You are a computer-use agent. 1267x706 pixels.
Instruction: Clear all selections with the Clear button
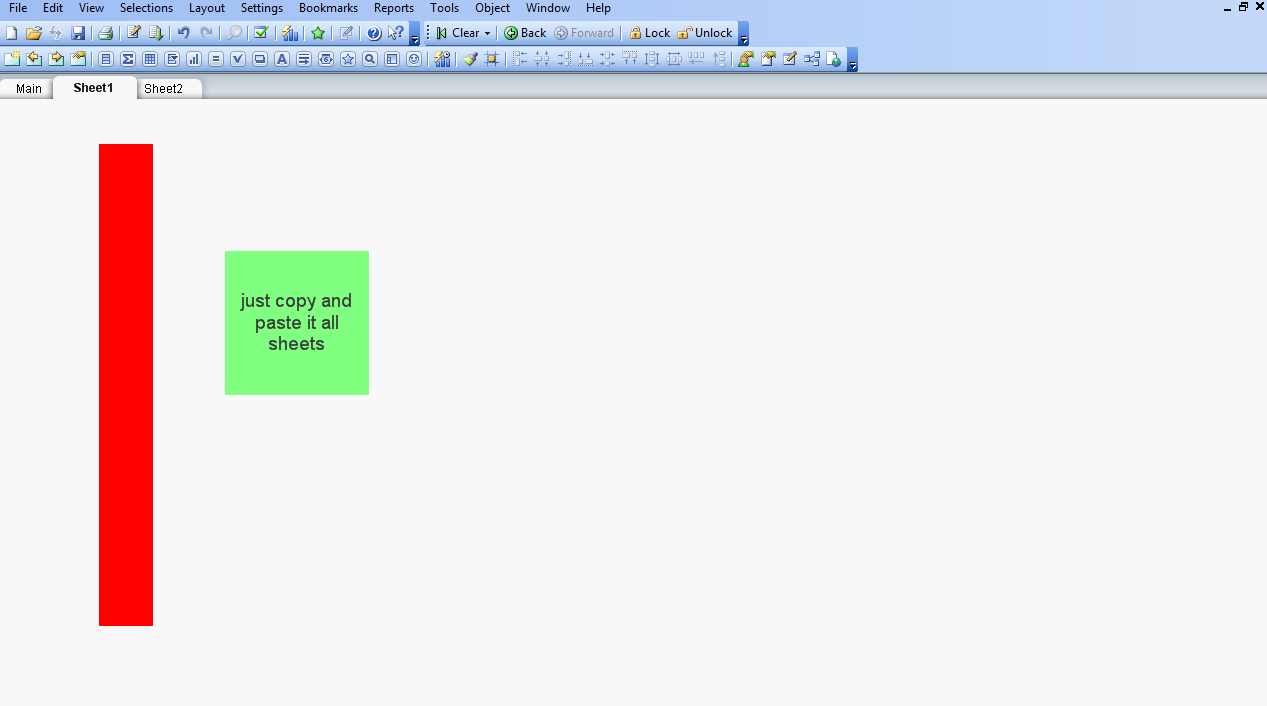point(458,33)
